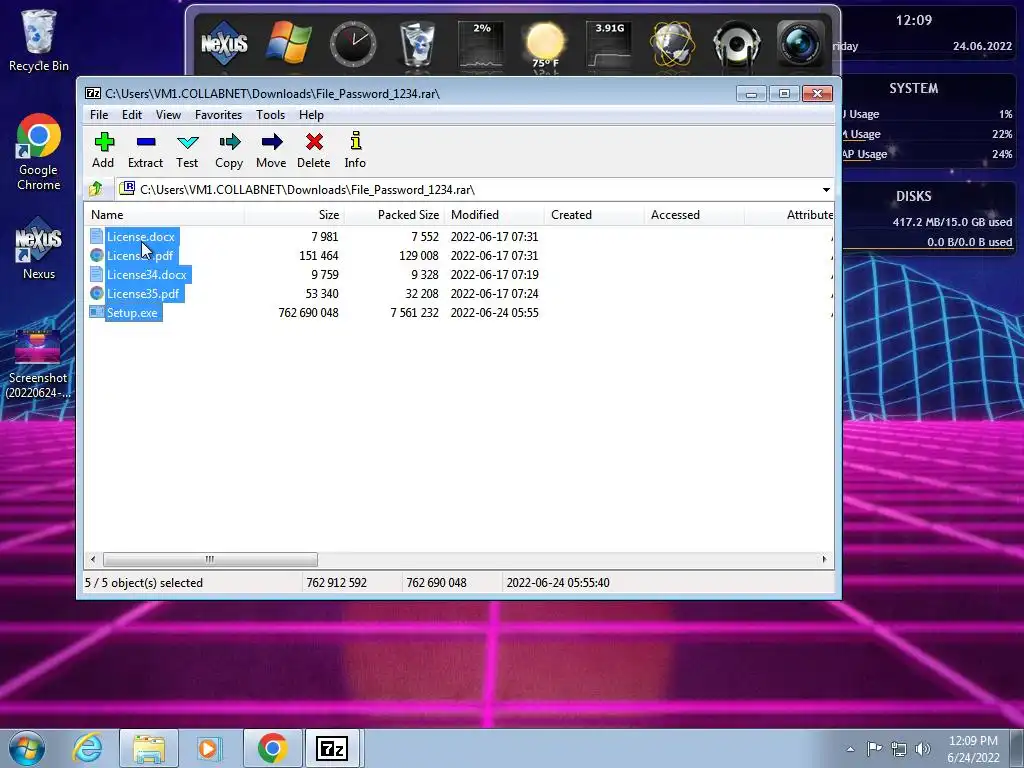Click the clock icon in dock

[353, 44]
